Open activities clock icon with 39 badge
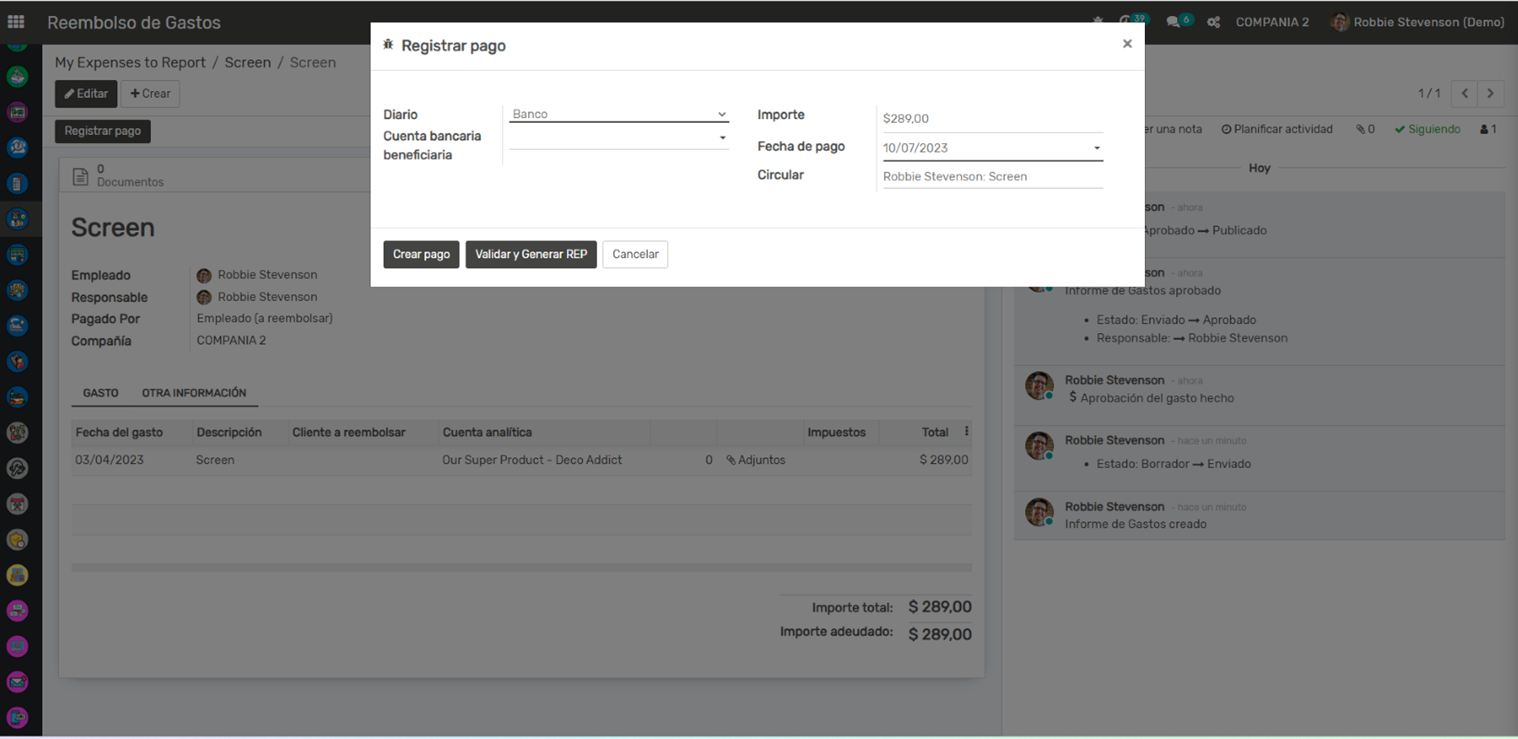The width and height of the screenshot is (1518, 739). point(1129,21)
